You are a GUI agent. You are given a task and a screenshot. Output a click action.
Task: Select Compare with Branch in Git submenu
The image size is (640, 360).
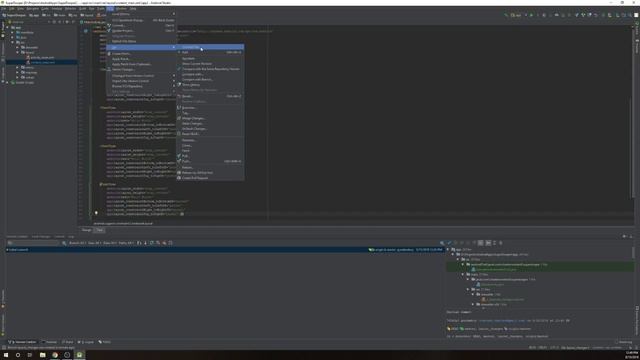(210, 80)
